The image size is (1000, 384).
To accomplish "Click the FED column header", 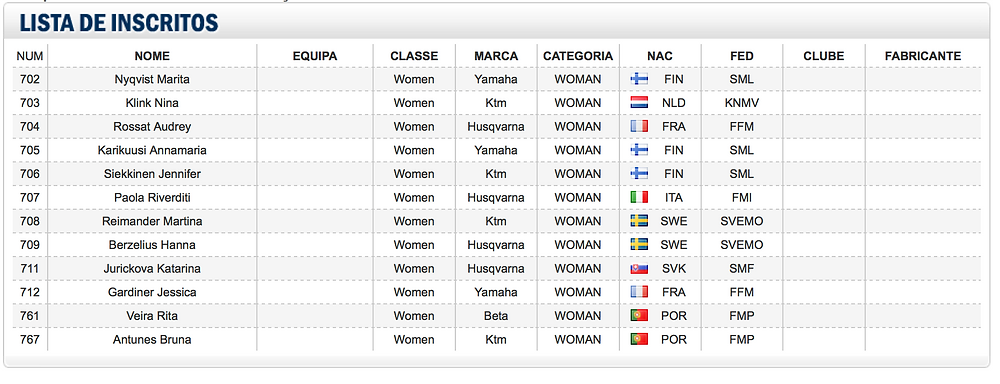I will point(742,56).
